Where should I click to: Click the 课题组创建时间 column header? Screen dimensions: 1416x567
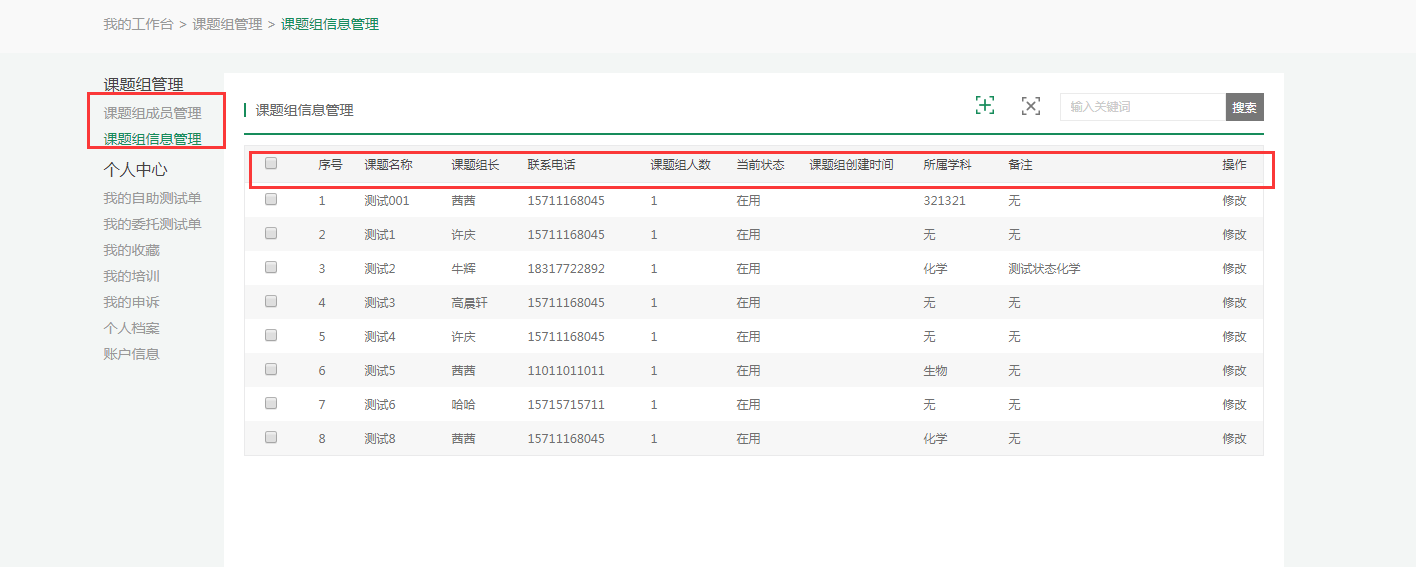click(851, 165)
